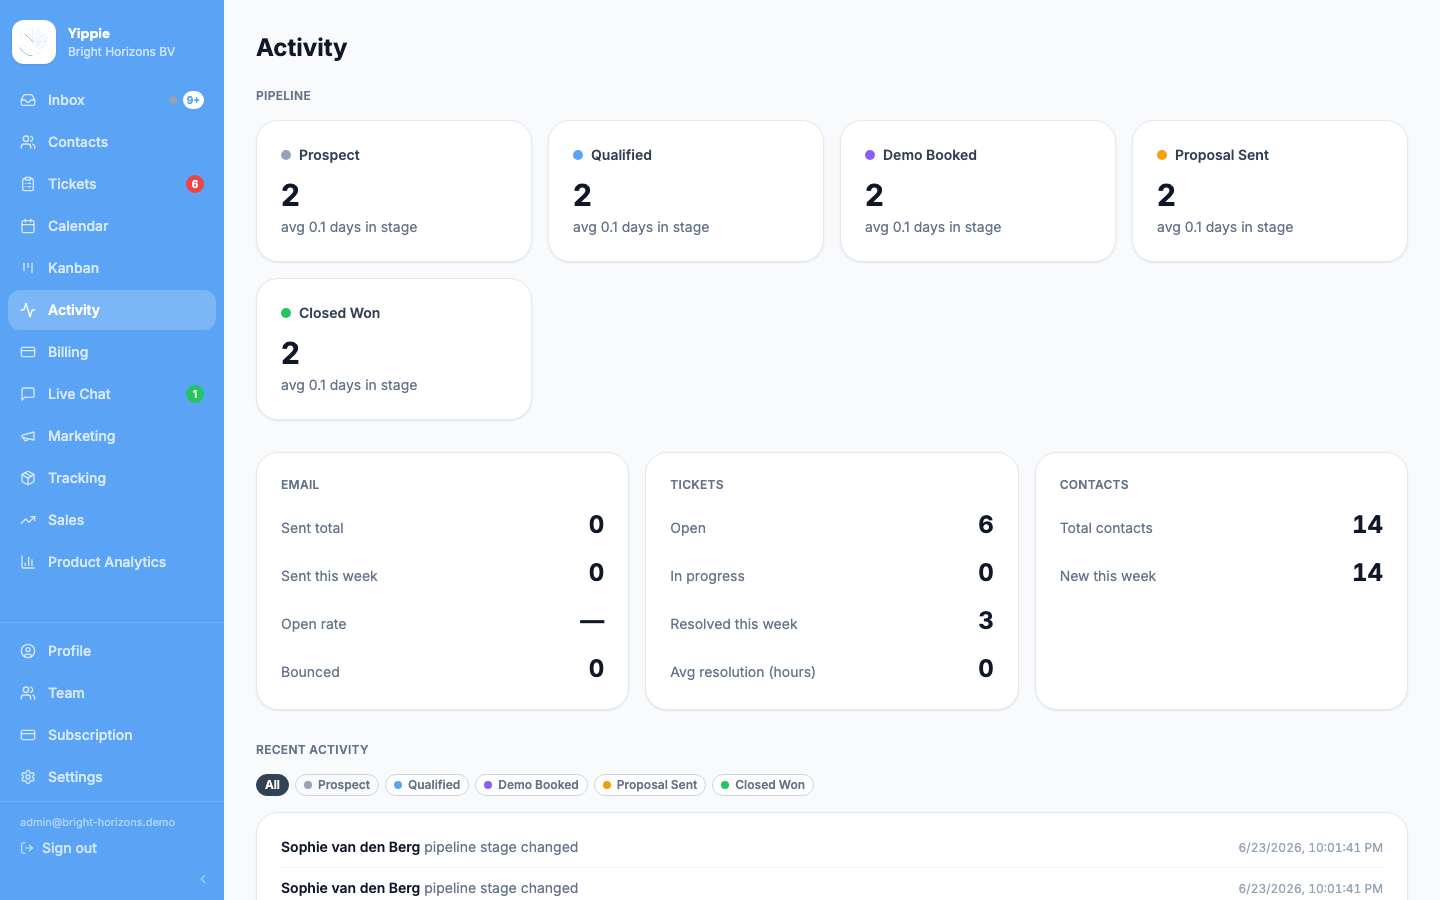Click the Profile user icon

(28, 651)
